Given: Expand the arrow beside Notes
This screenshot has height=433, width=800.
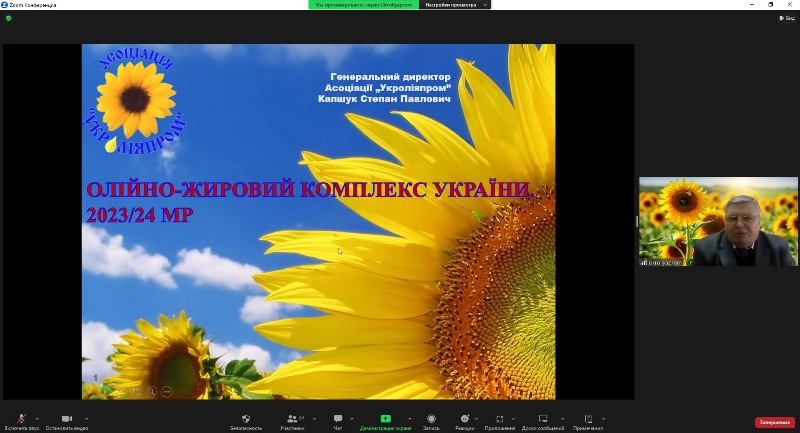Looking at the screenshot, I should pyautogui.click(x=604, y=419).
